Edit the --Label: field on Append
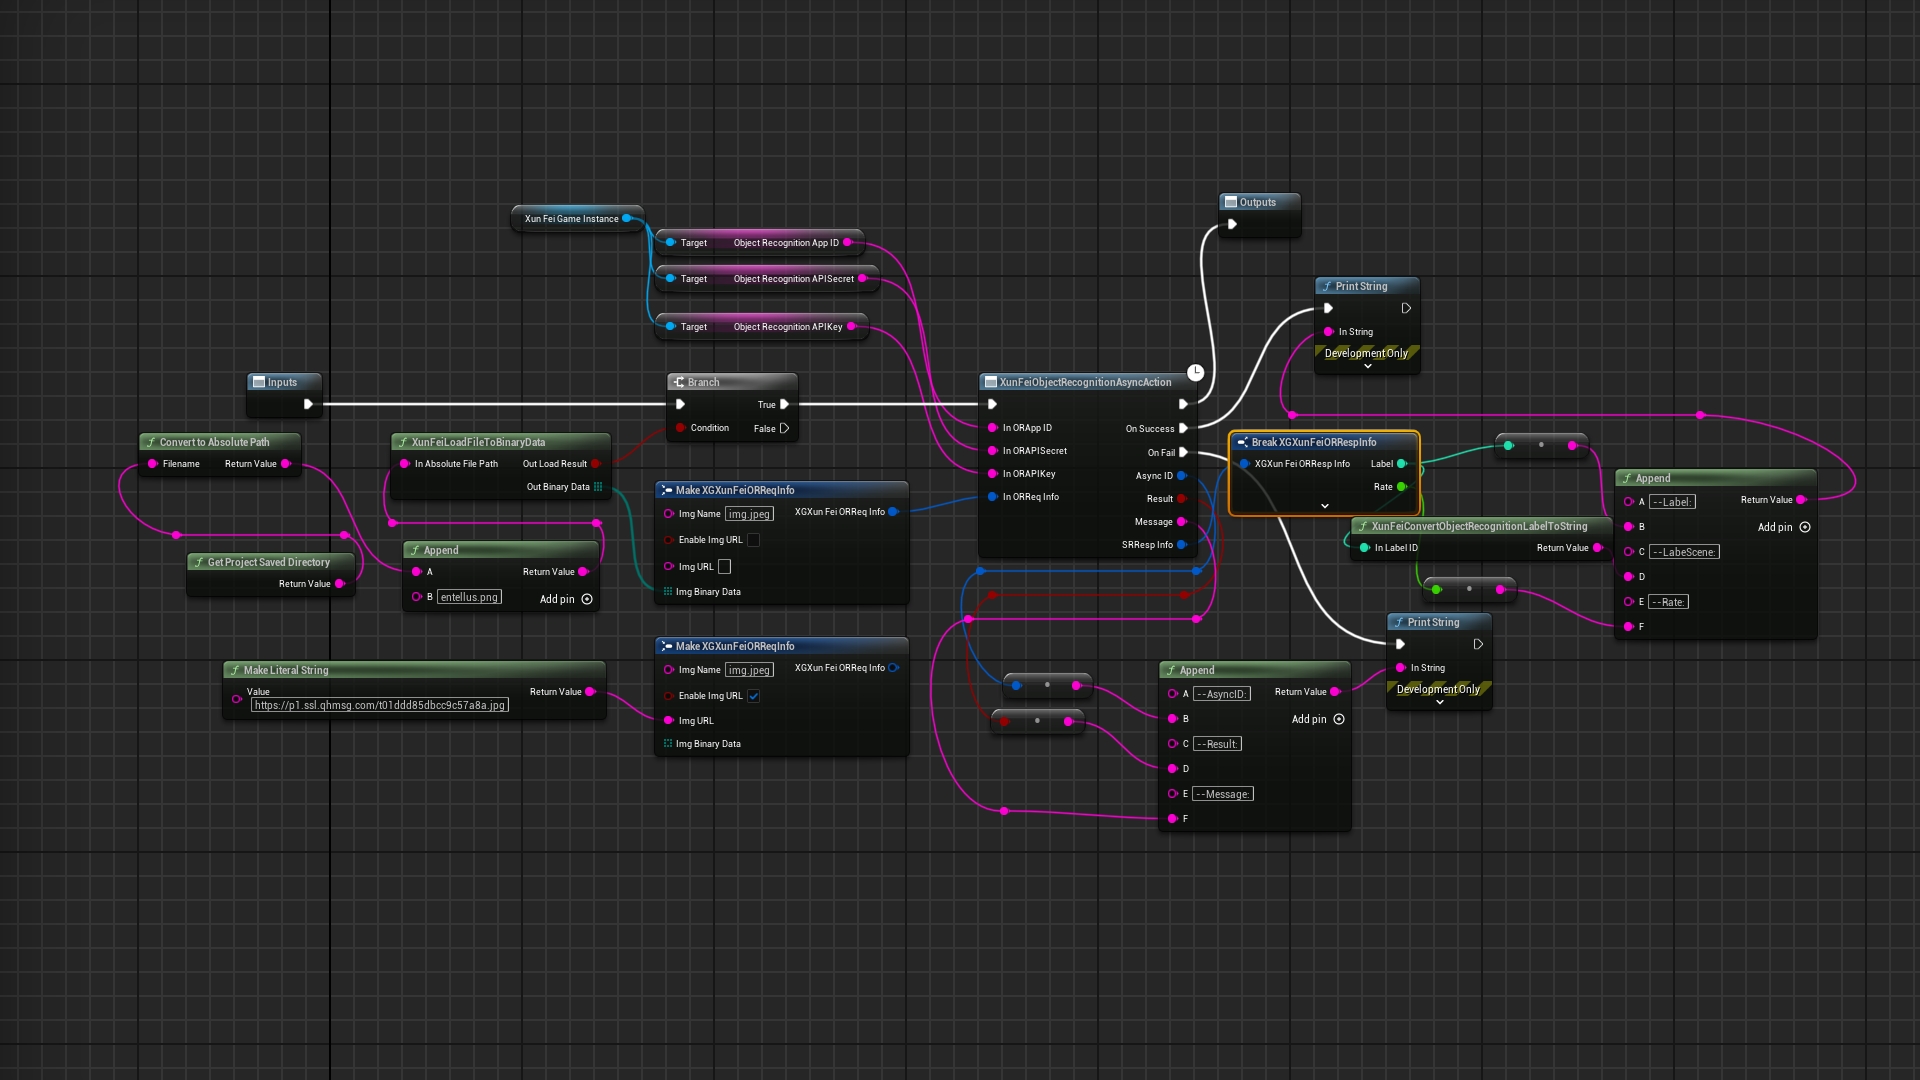This screenshot has width=1920, height=1080. pyautogui.click(x=1672, y=502)
